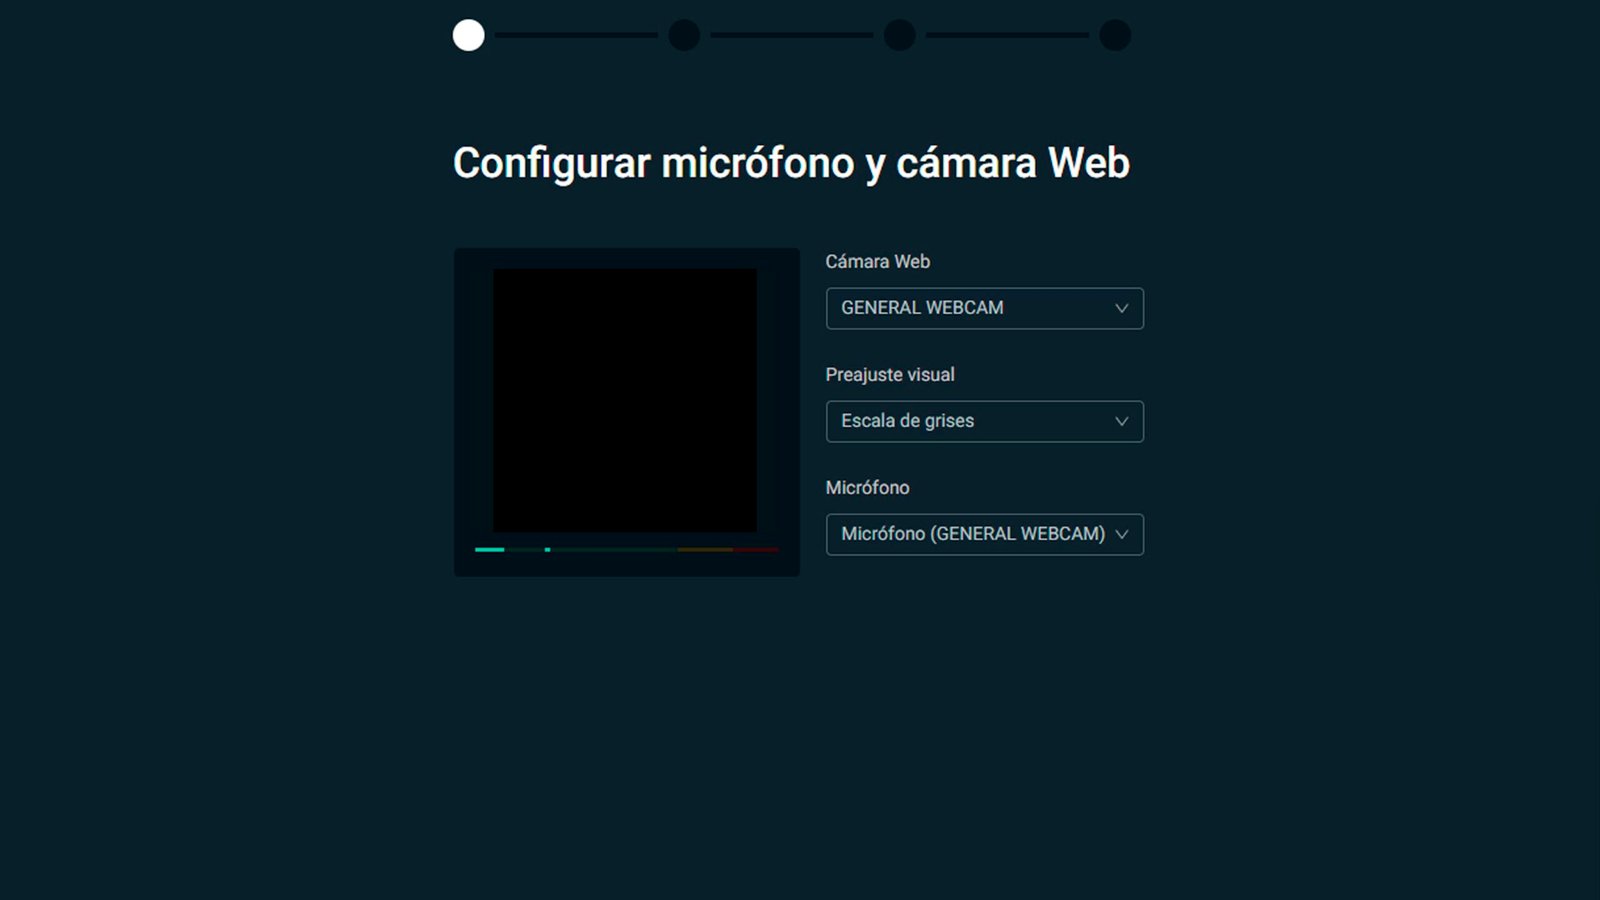Click the chevron arrow in Micrófono dropdown
This screenshot has height=900, width=1600.
(1121, 534)
